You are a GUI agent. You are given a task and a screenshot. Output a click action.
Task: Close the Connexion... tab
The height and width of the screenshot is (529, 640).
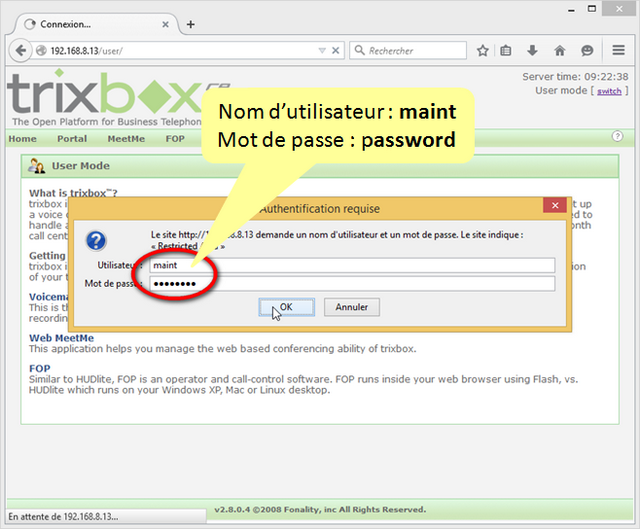tap(165, 24)
